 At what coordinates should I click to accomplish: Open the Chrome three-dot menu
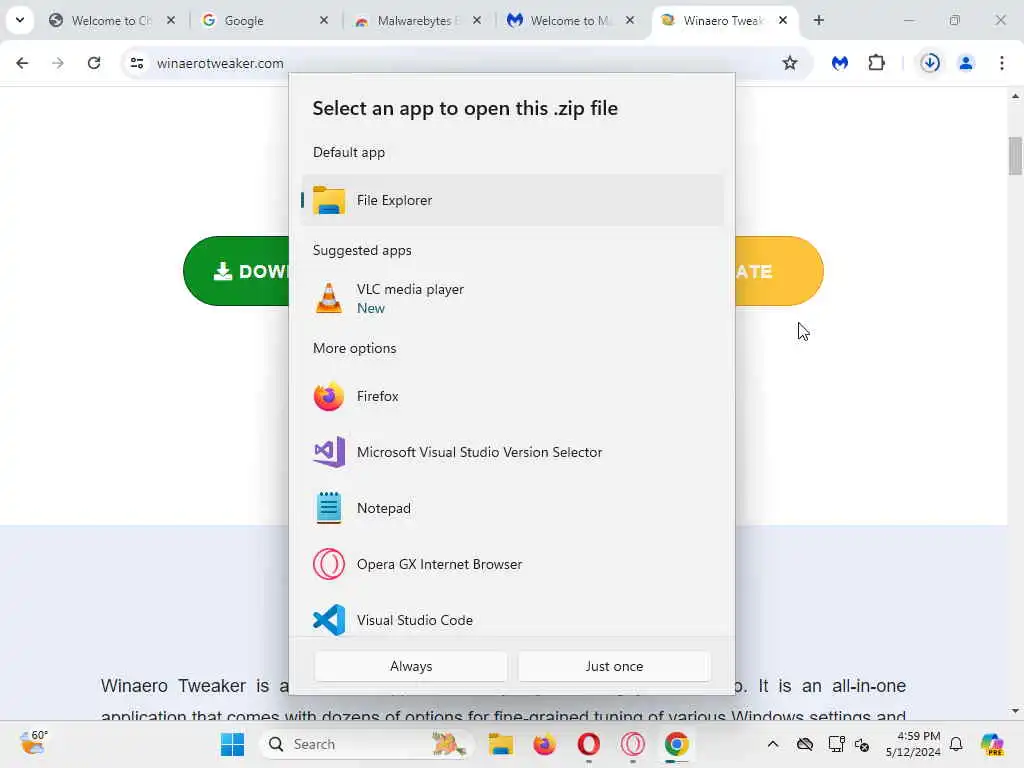click(x=1002, y=63)
